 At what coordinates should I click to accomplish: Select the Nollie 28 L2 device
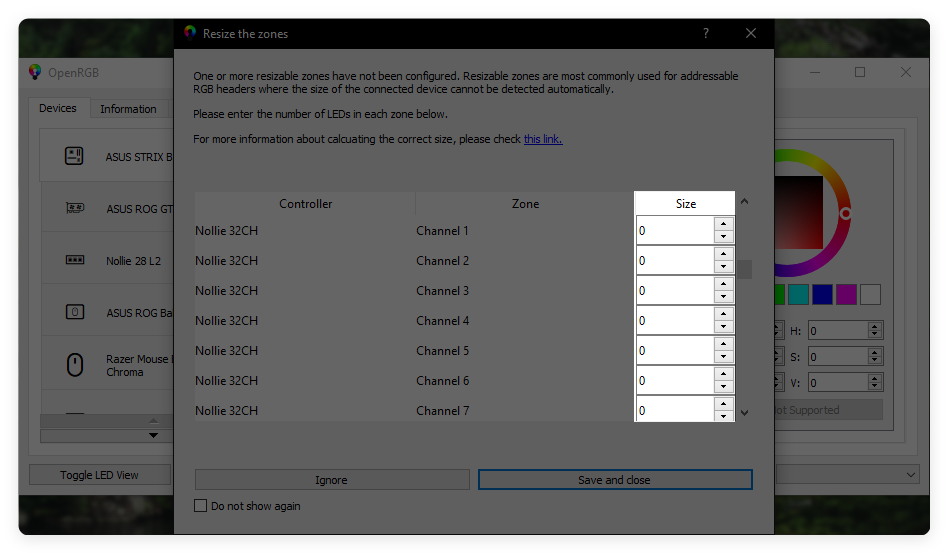[108, 260]
